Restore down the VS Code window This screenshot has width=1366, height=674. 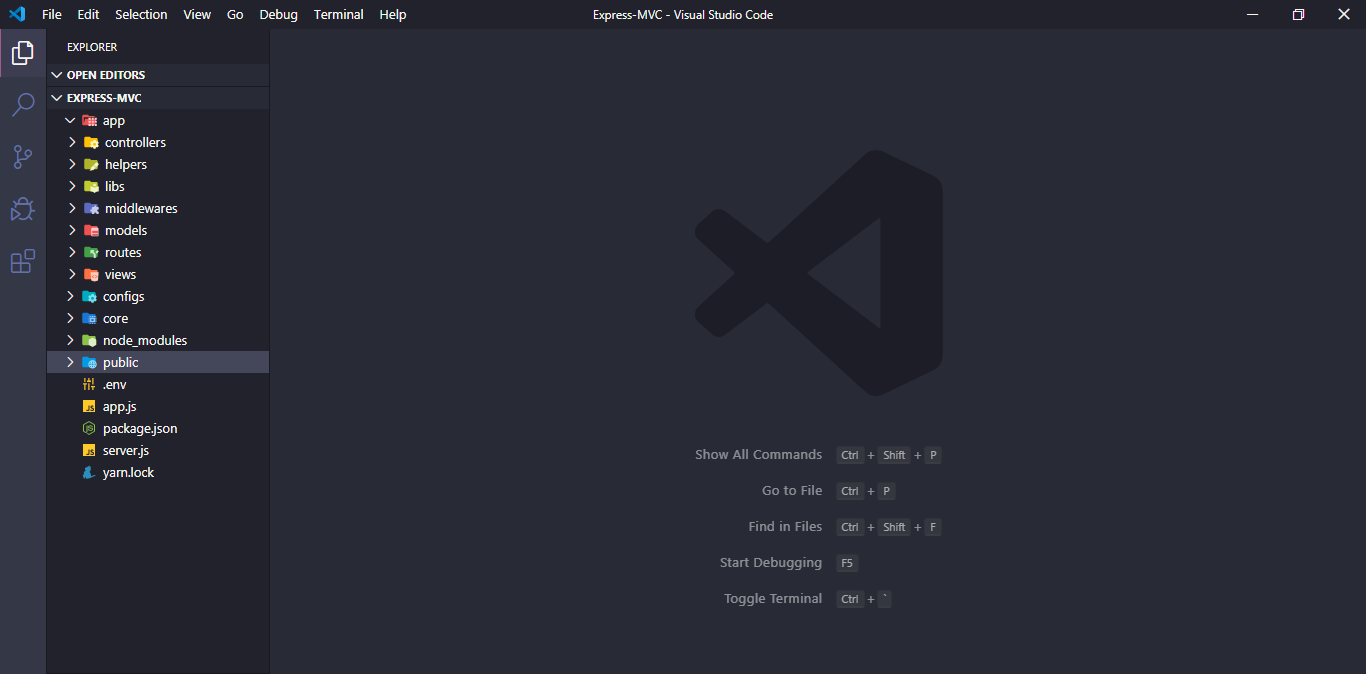pyautogui.click(x=1298, y=14)
